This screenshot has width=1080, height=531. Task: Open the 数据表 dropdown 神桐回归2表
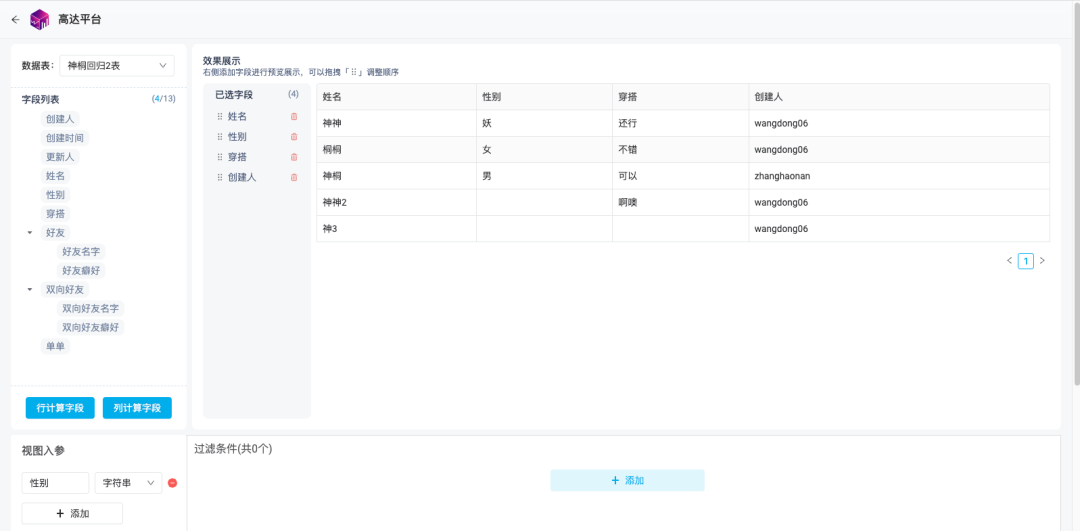pos(117,65)
